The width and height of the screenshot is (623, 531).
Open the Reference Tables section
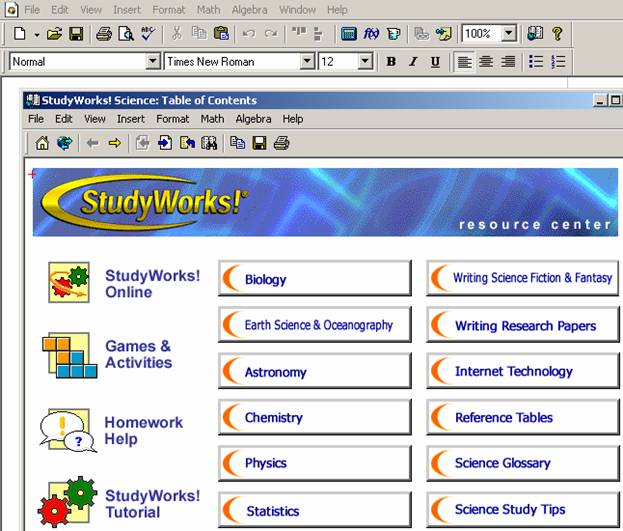[x=522, y=417]
